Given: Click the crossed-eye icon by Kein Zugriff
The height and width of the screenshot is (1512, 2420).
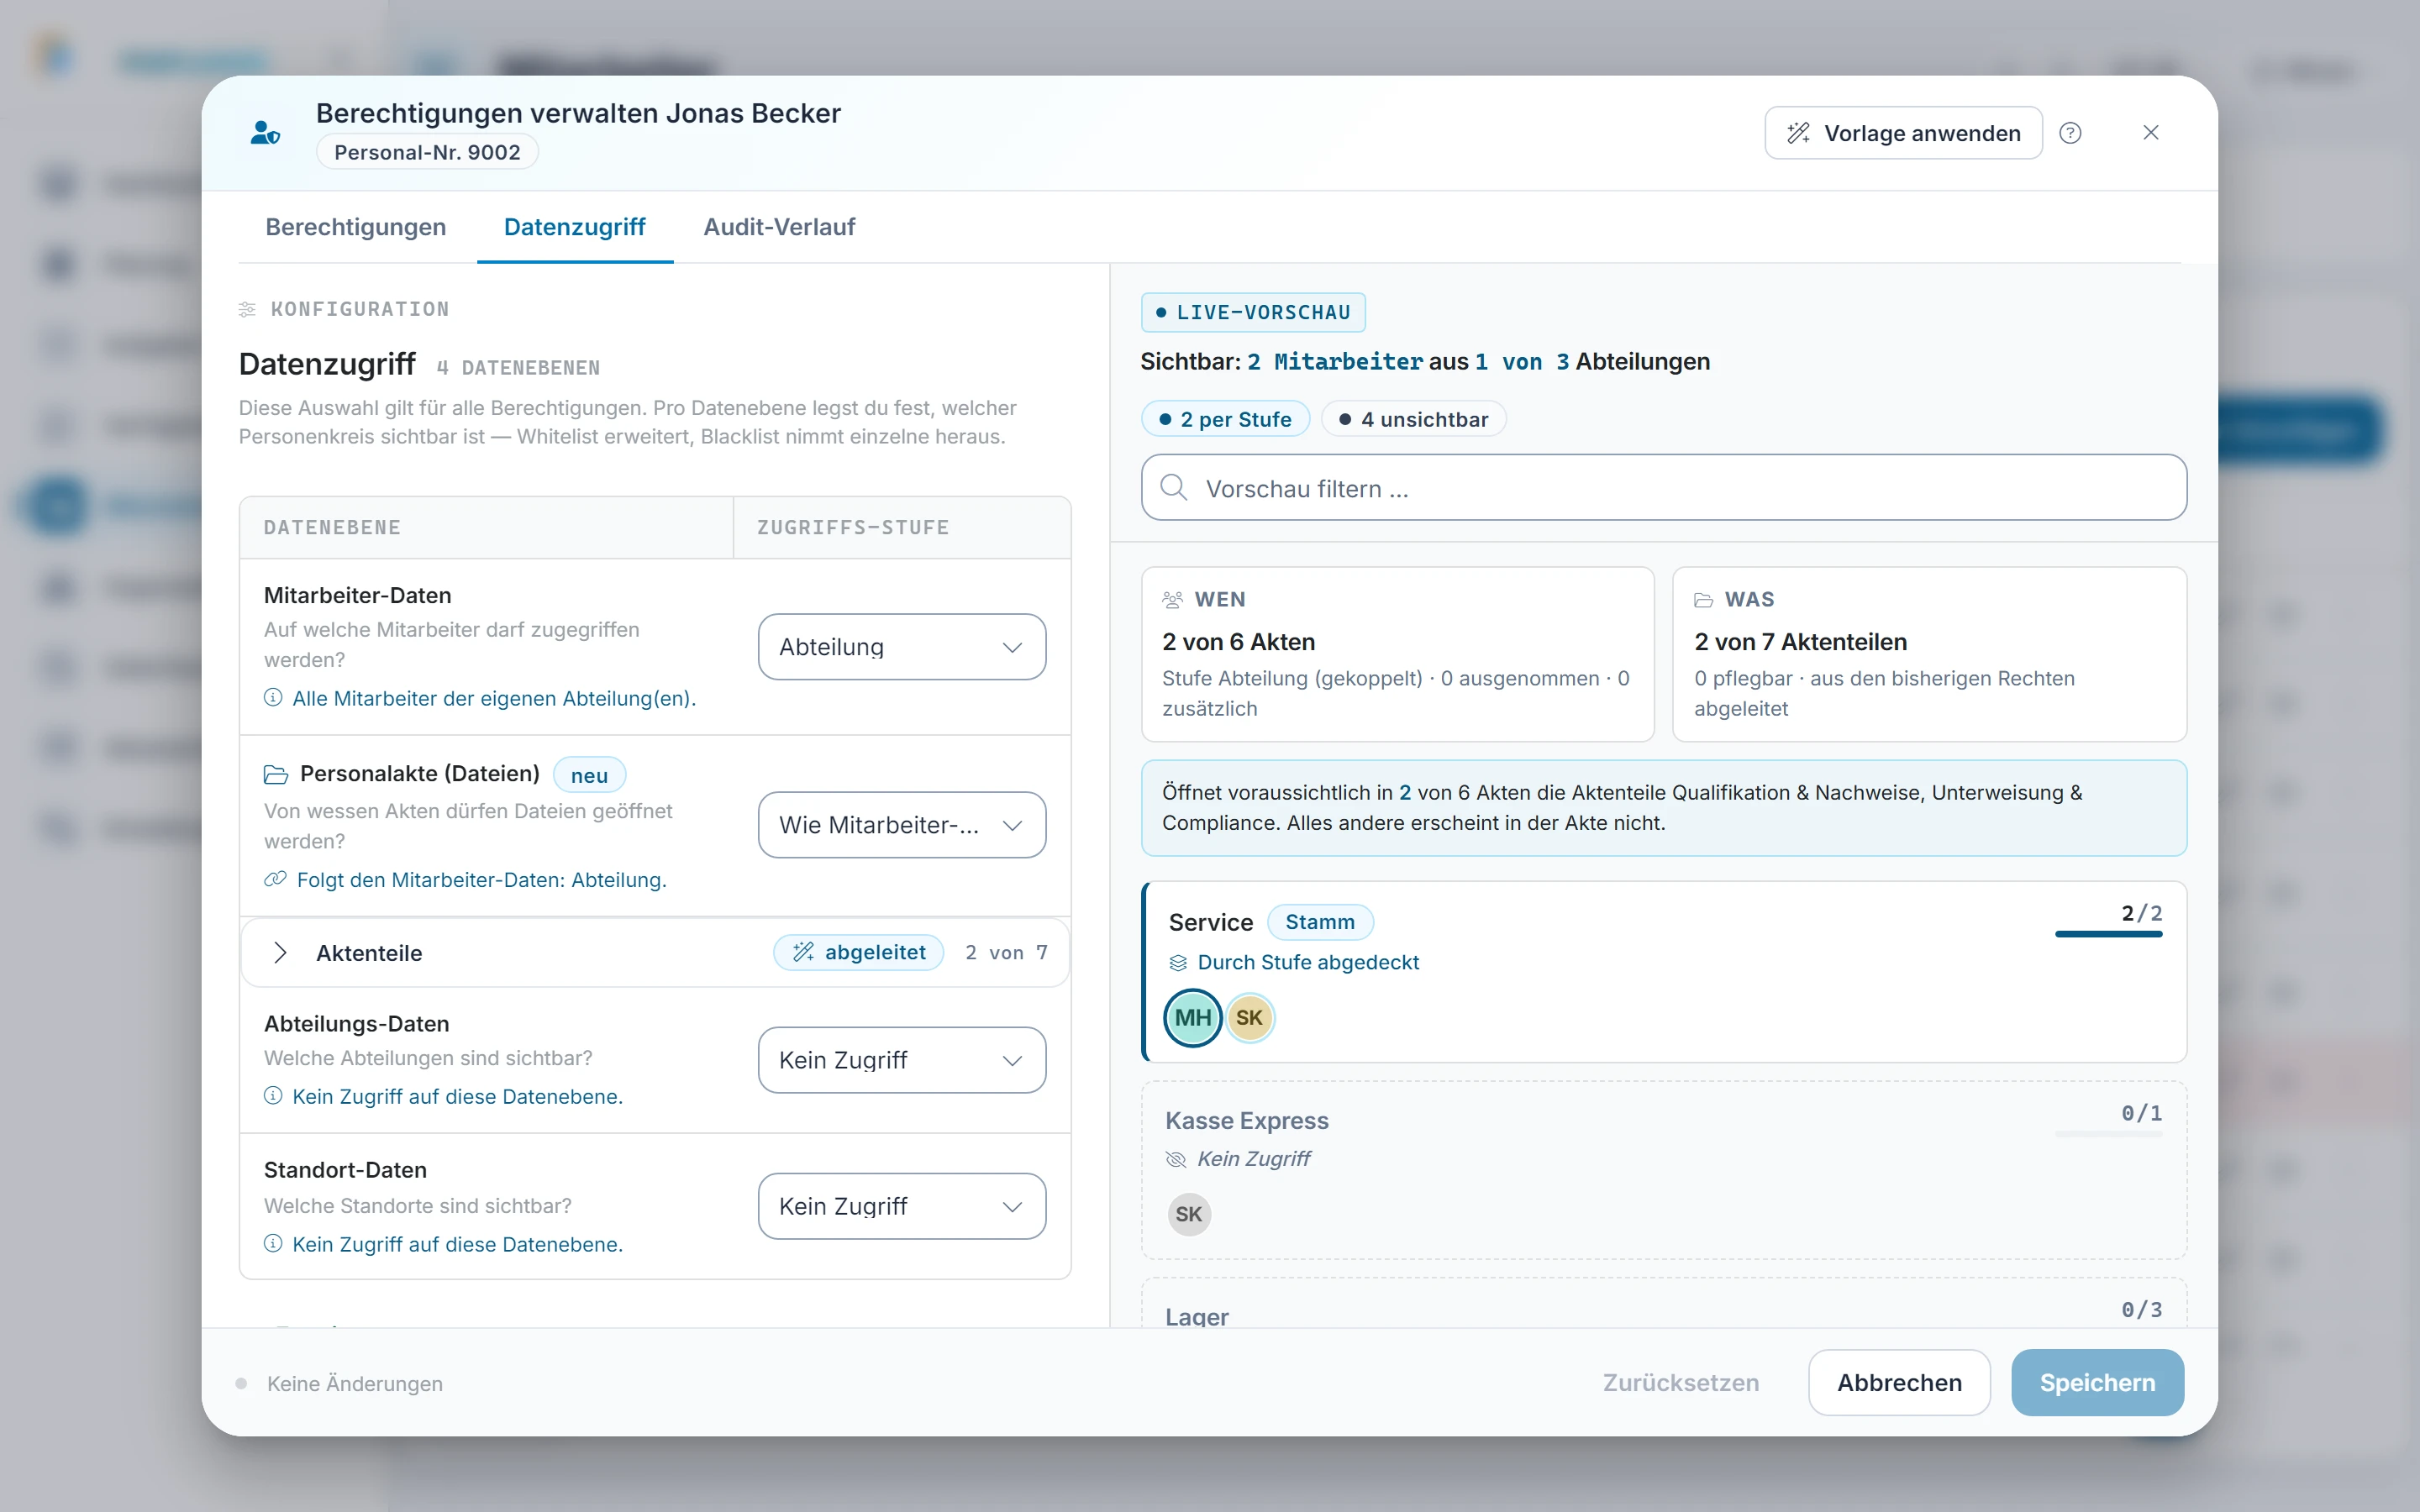Looking at the screenshot, I should [1176, 1159].
